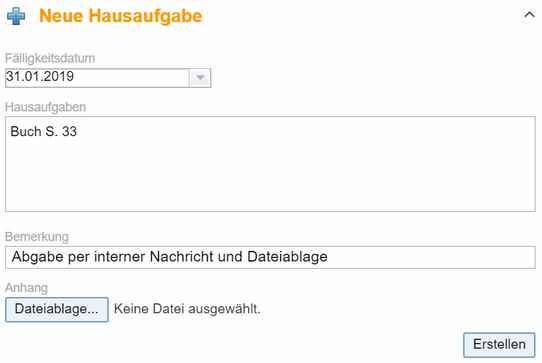The image size is (542, 363).
Task: Click the Anhang label
Action: pyautogui.click(x=26, y=288)
